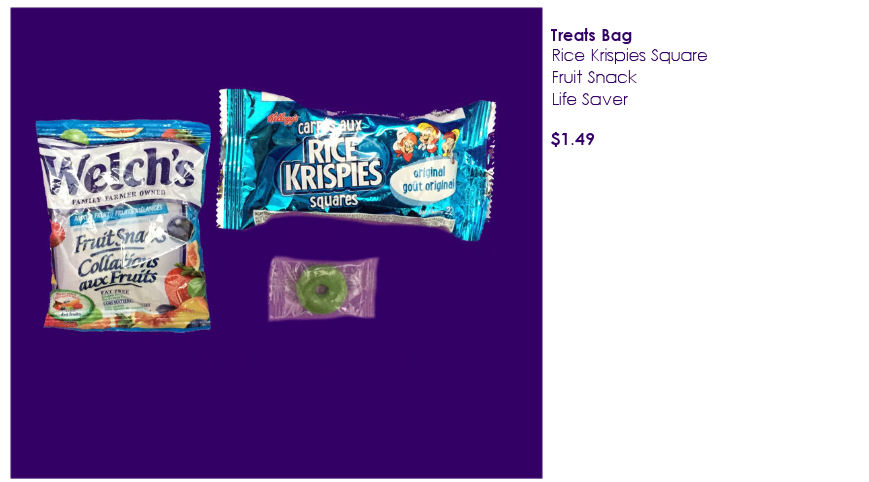The height and width of the screenshot is (482, 869).
Task: Click the 'Family Farmer Owned' text strip
Action: (119, 197)
